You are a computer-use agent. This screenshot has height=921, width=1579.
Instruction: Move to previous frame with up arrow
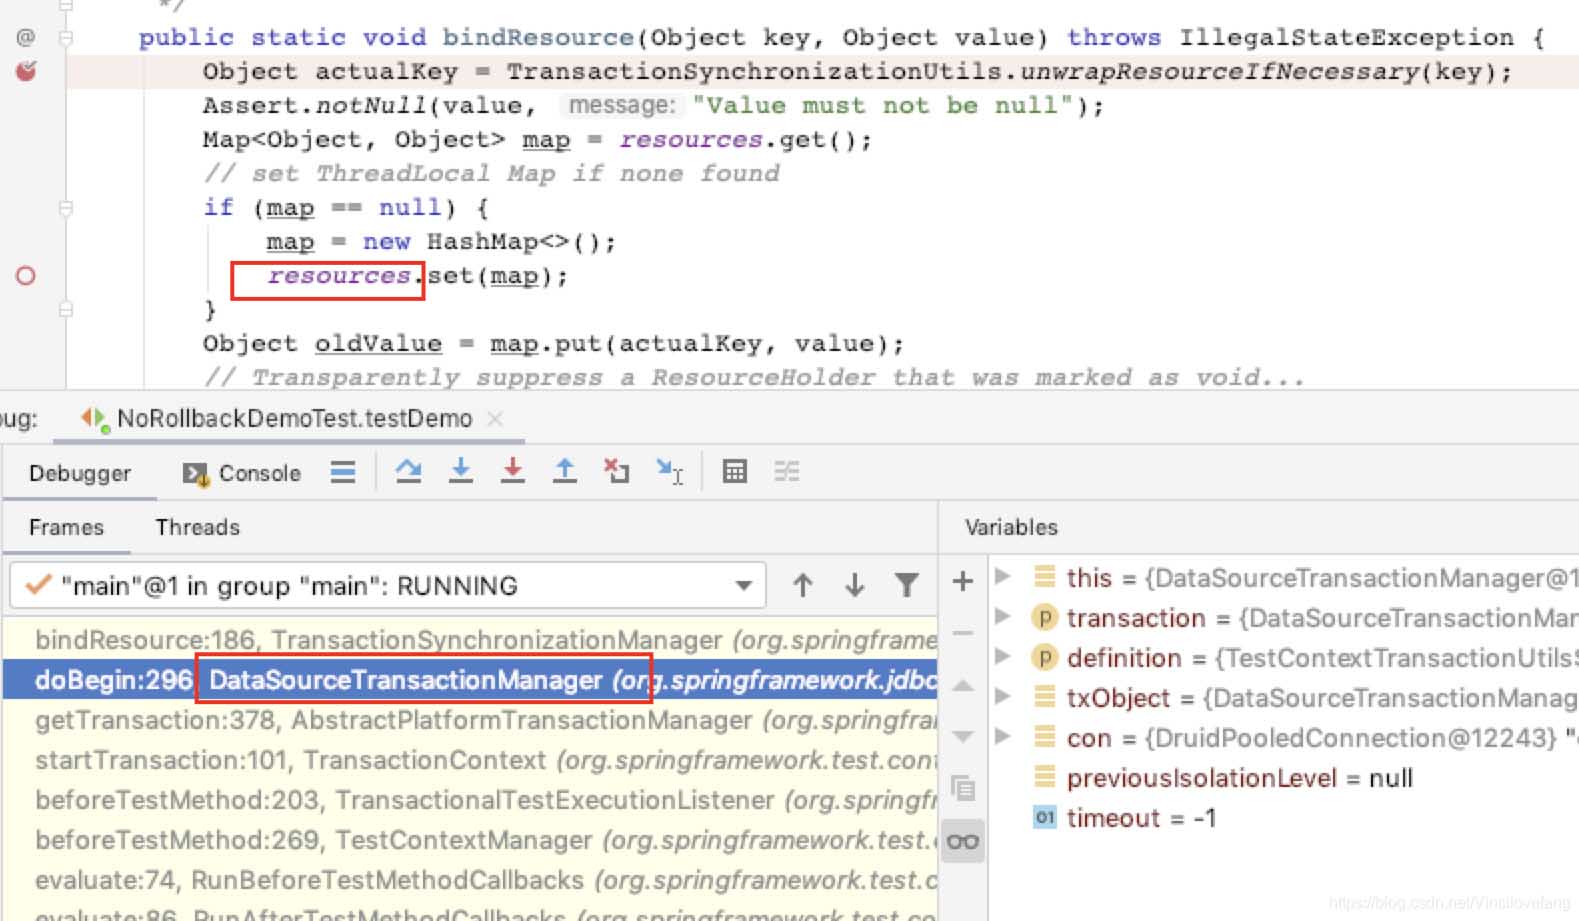[x=802, y=585]
